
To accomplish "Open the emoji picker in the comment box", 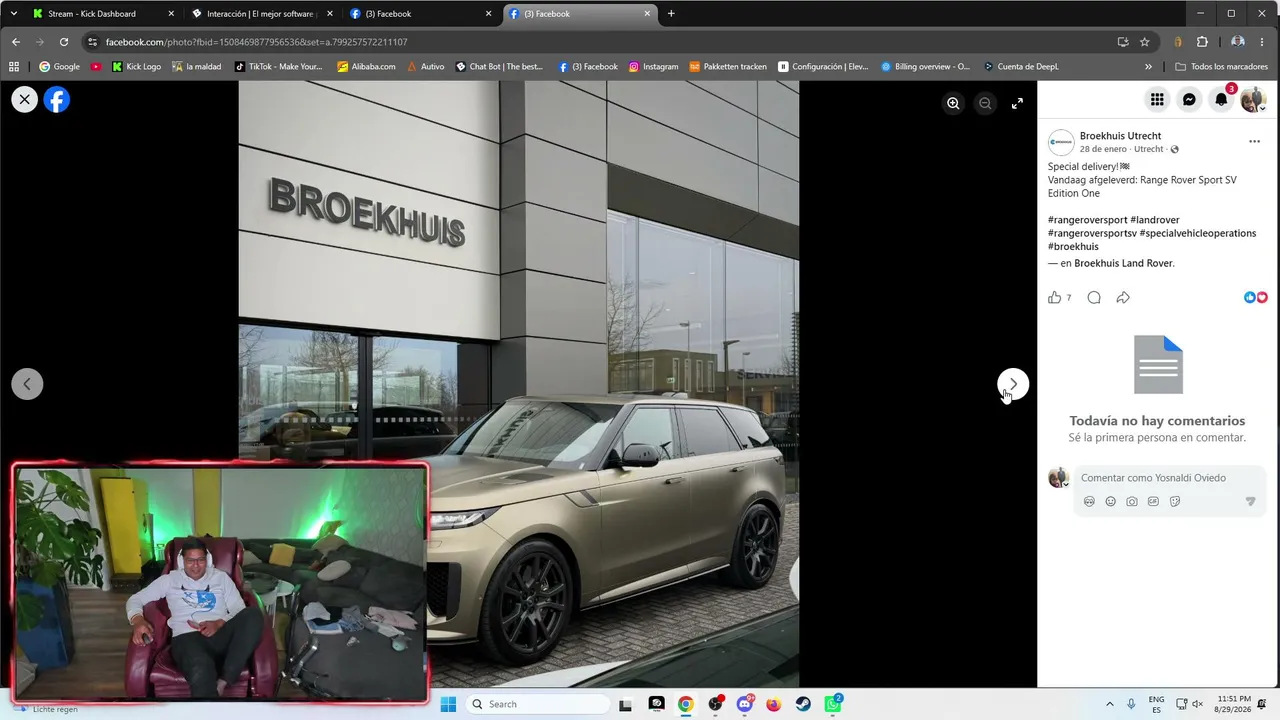I will point(1110,501).
